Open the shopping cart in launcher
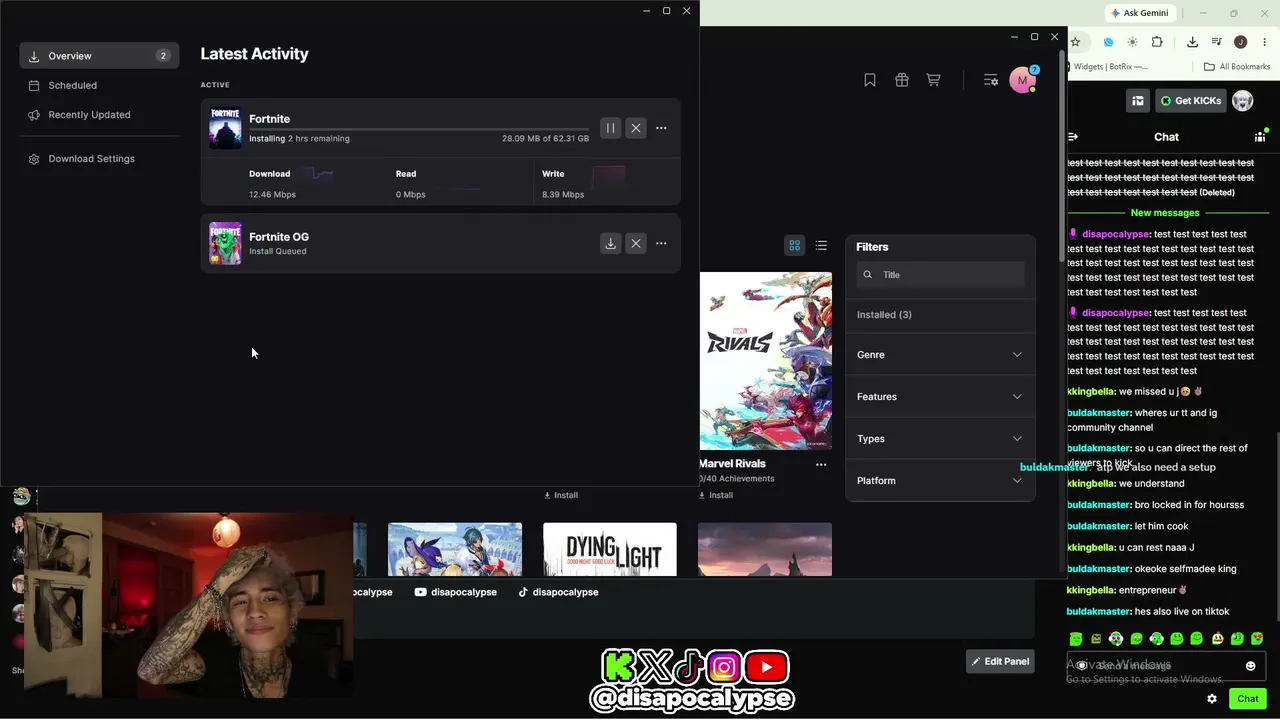This screenshot has width=1280, height=720. [x=933, y=80]
